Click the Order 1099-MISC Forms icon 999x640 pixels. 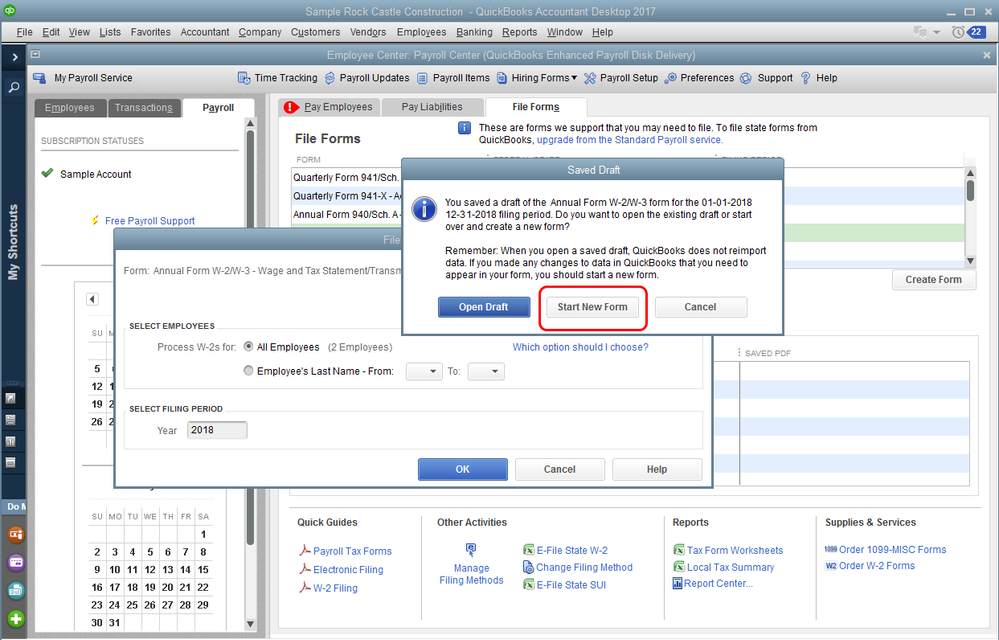click(830, 549)
